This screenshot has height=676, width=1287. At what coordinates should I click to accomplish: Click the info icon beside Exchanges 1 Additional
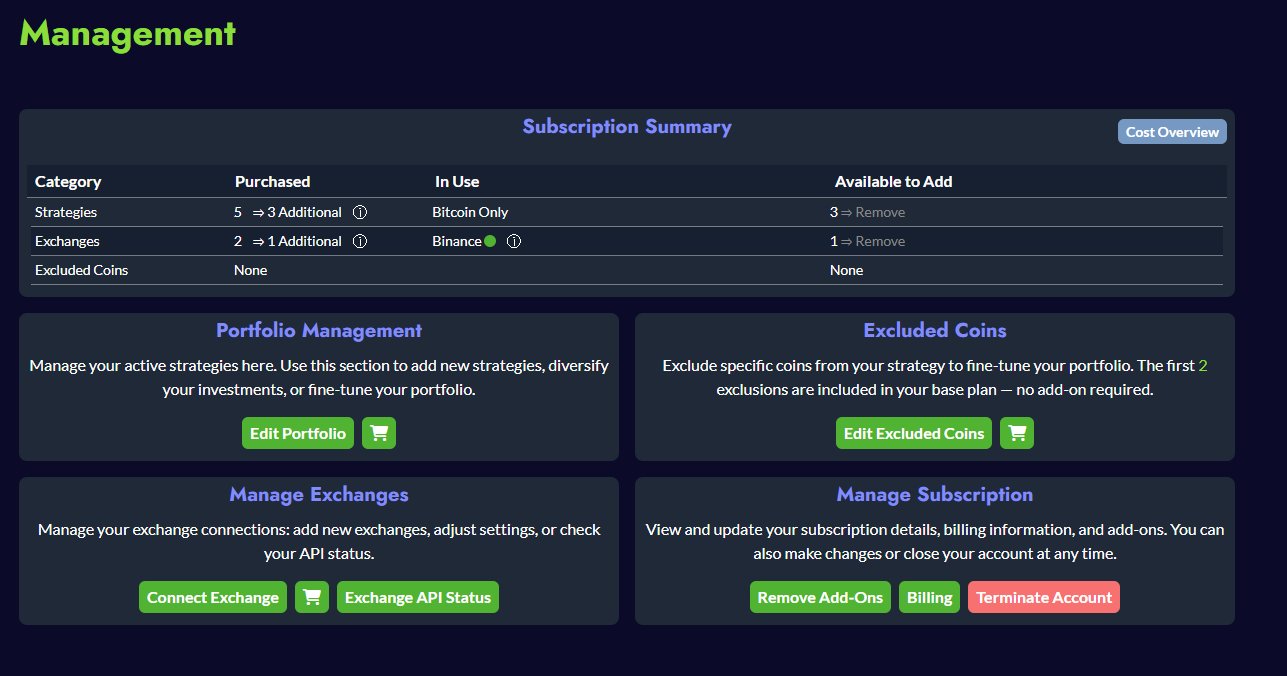360,241
